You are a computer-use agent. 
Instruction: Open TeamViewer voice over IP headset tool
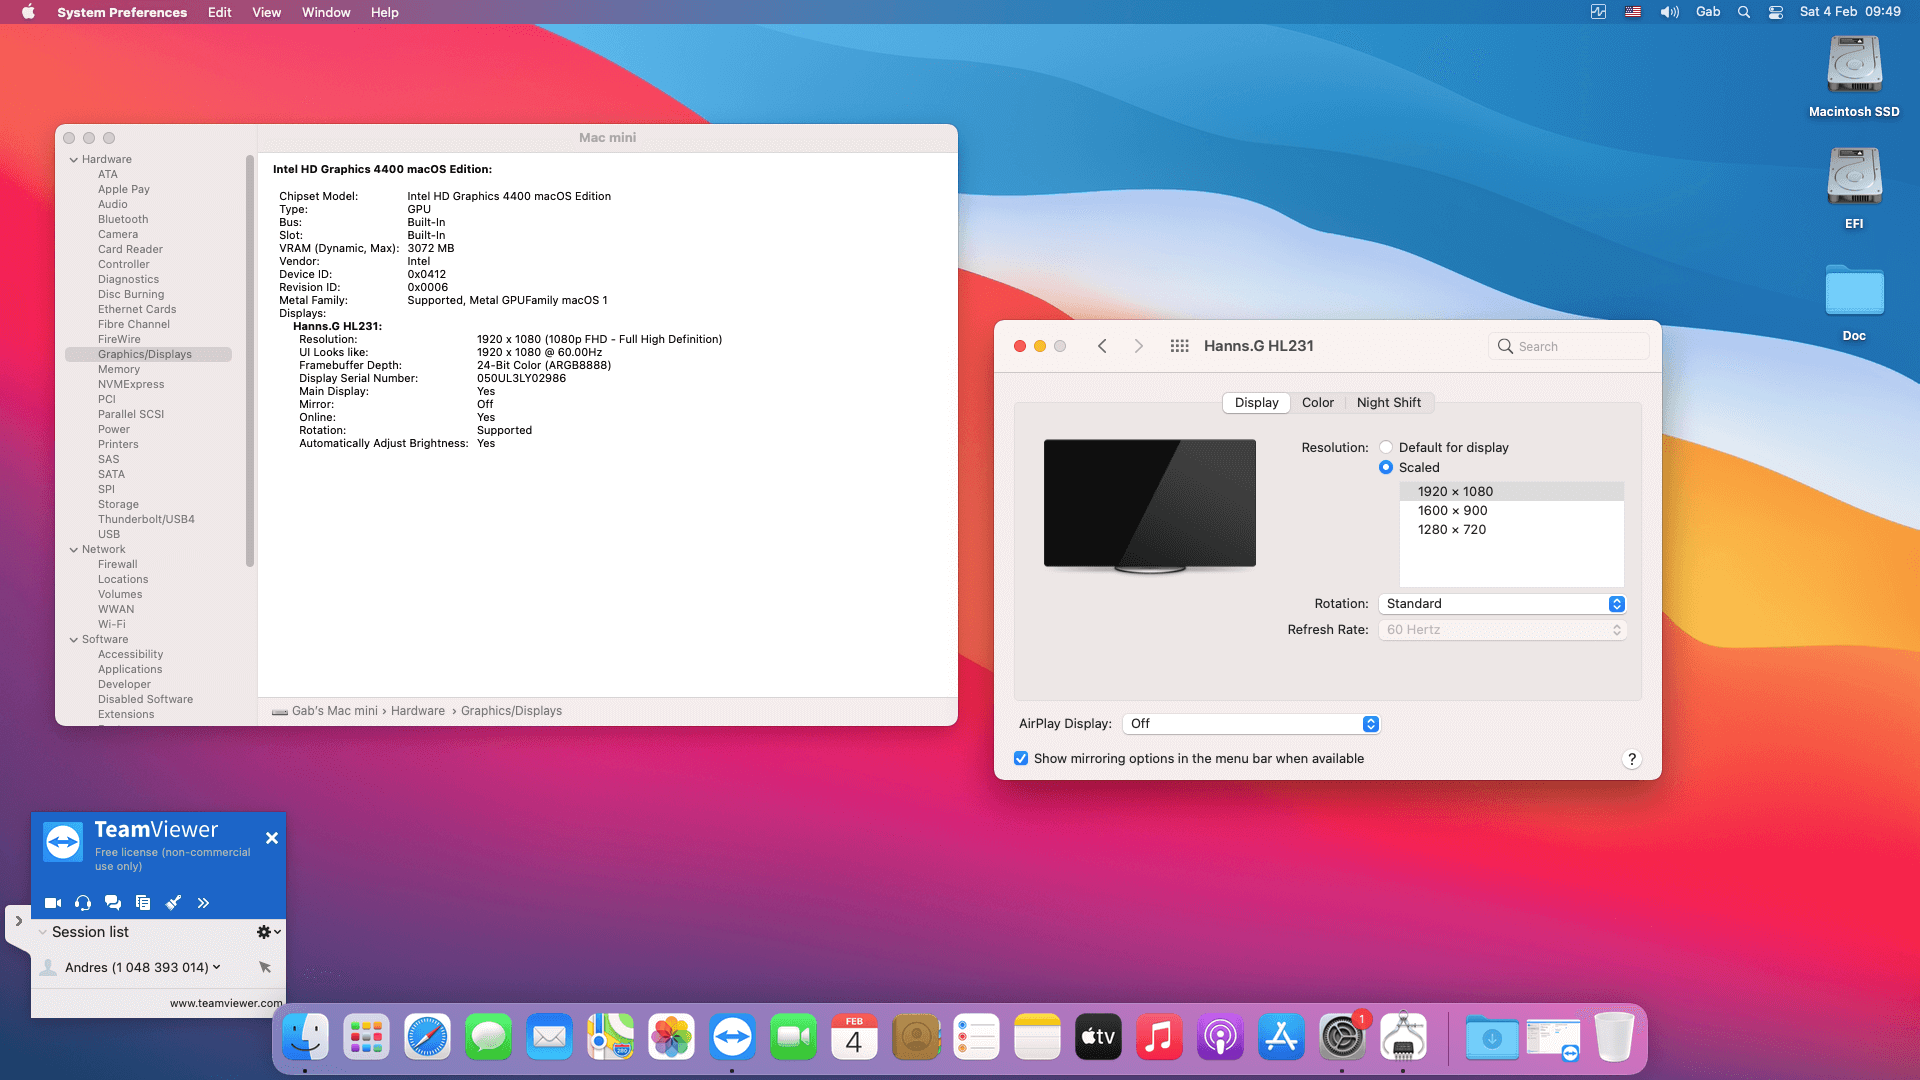pyautogui.click(x=82, y=902)
